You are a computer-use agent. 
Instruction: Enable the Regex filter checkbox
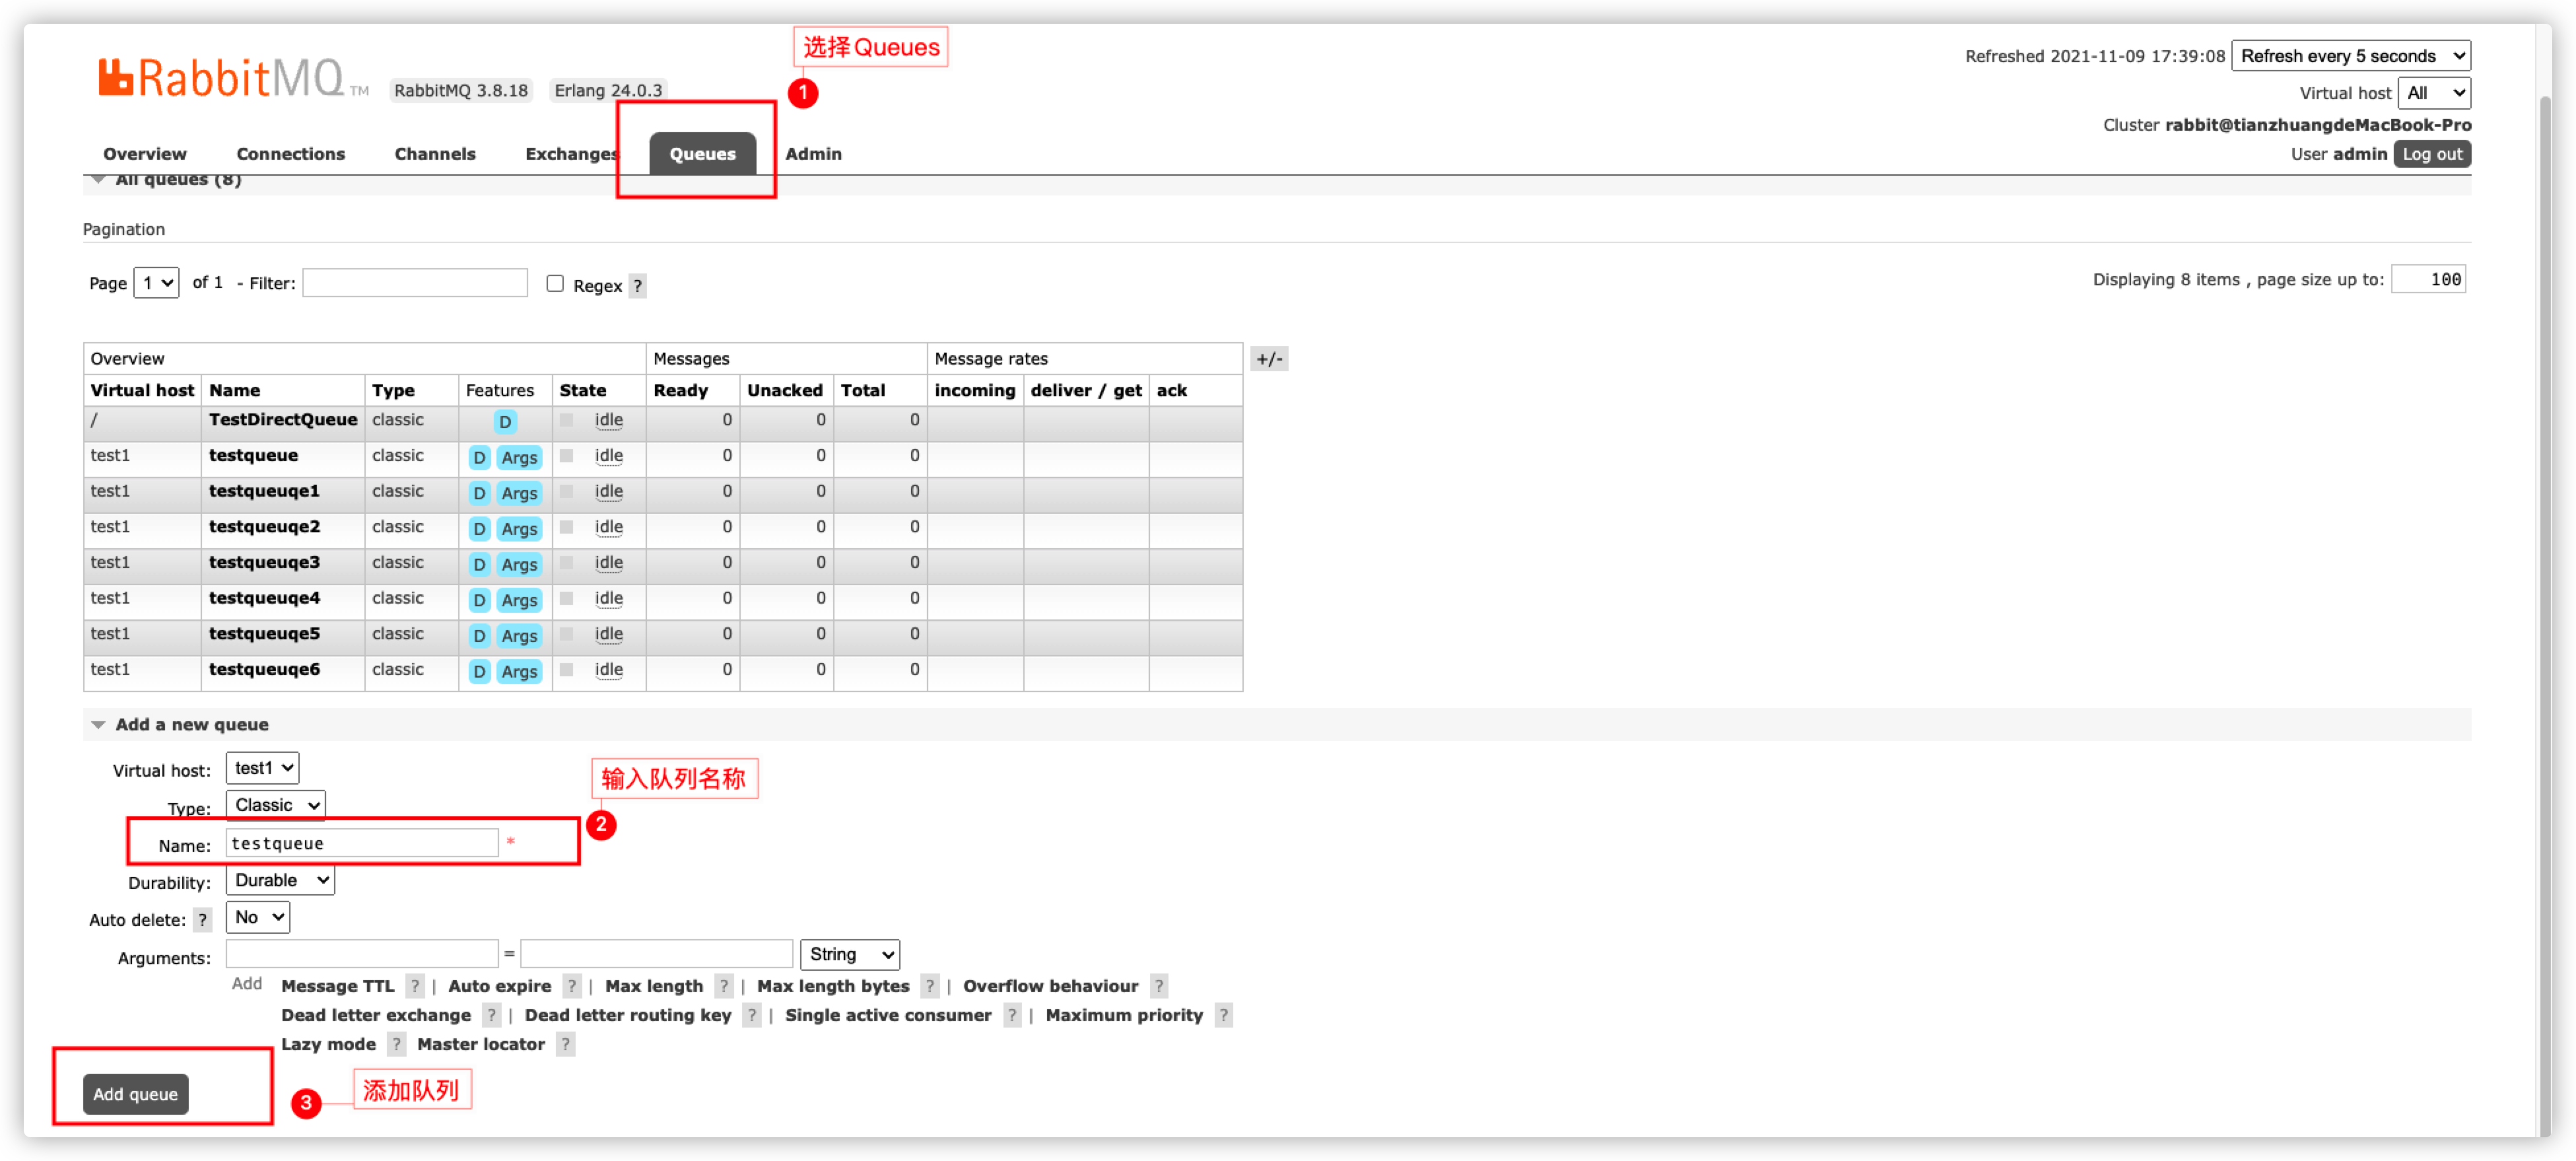point(555,284)
